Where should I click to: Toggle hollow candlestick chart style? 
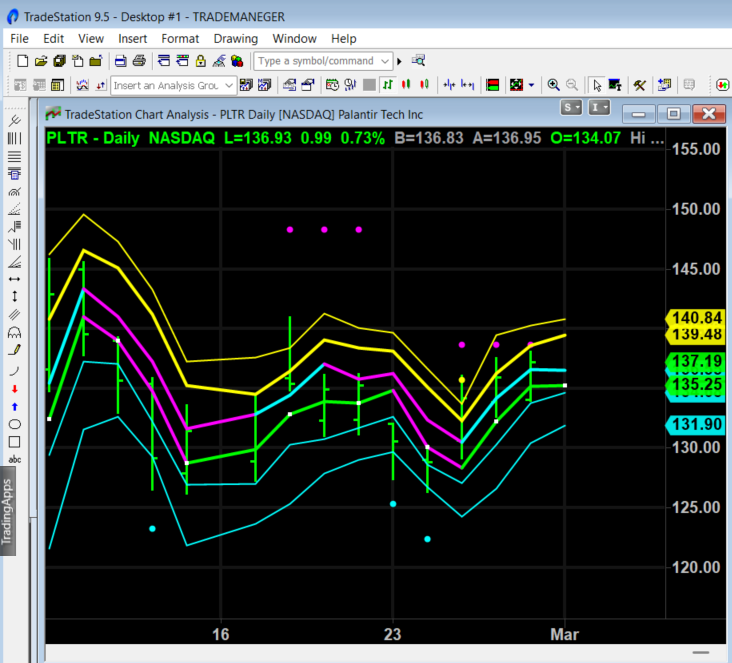[424, 85]
